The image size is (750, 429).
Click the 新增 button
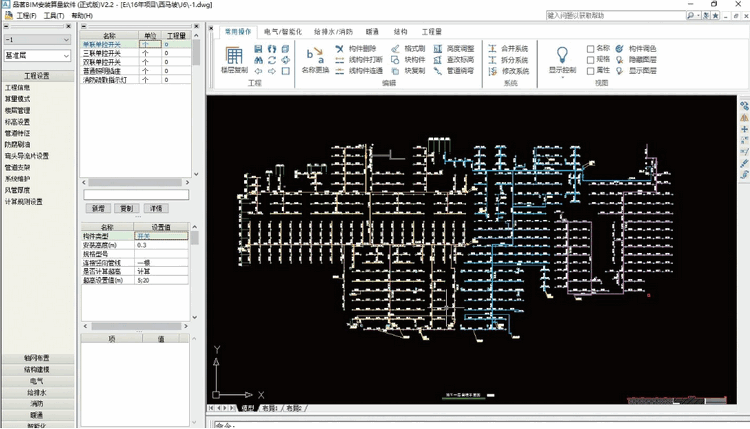(x=97, y=208)
